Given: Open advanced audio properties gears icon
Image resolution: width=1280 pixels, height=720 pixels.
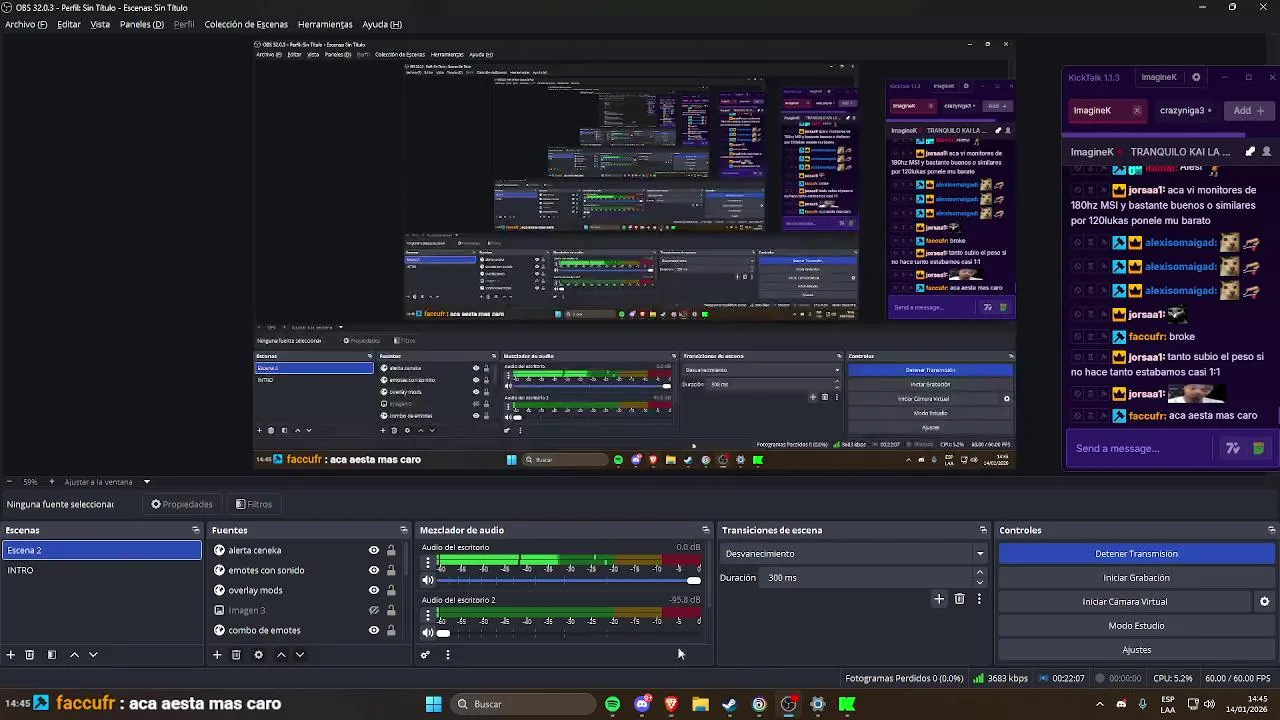Looking at the screenshot, I should click(x=425, y=655).
